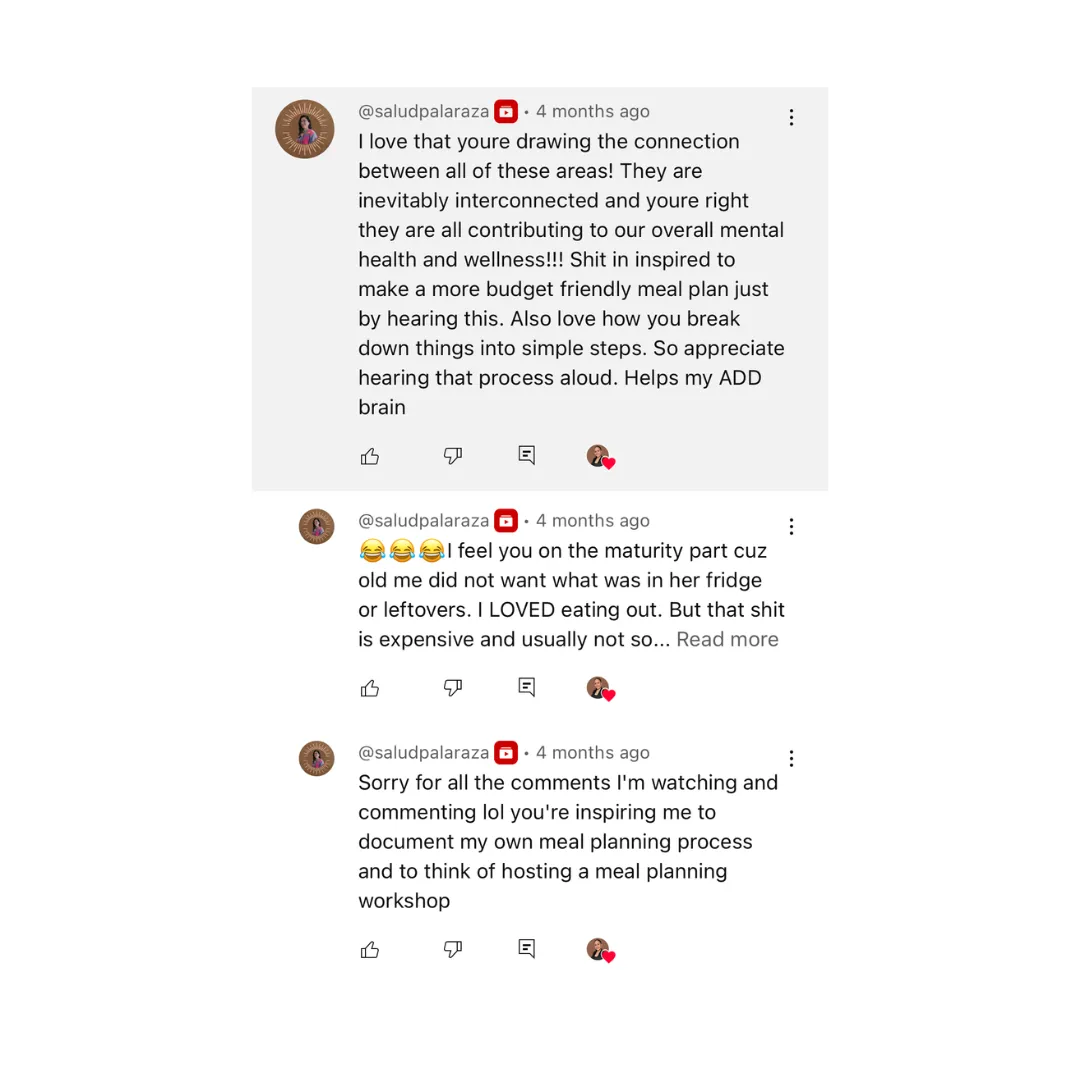Click the avatar beside the maturity comment

click(x=317, y=527)
